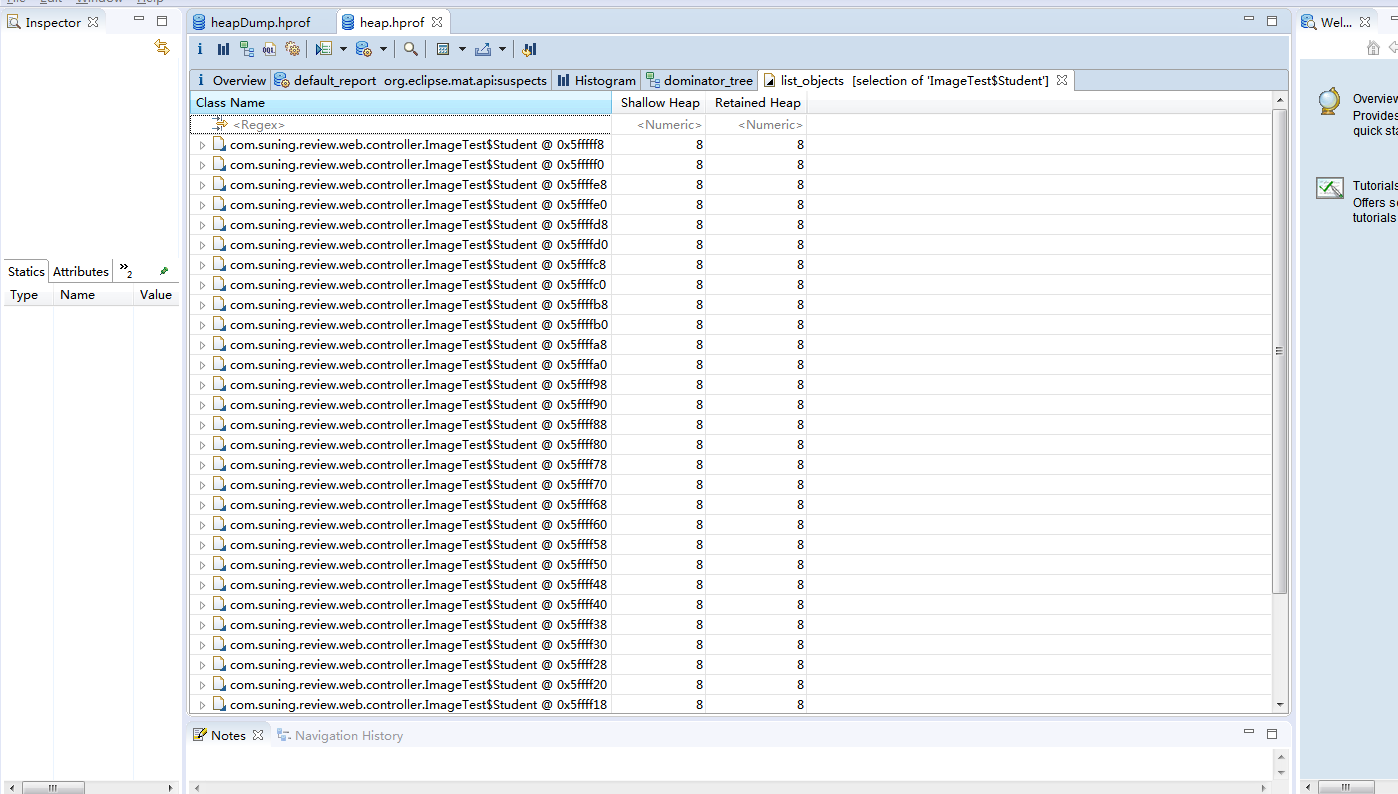Click the Class Name Regex filter field

click(400, 125)
